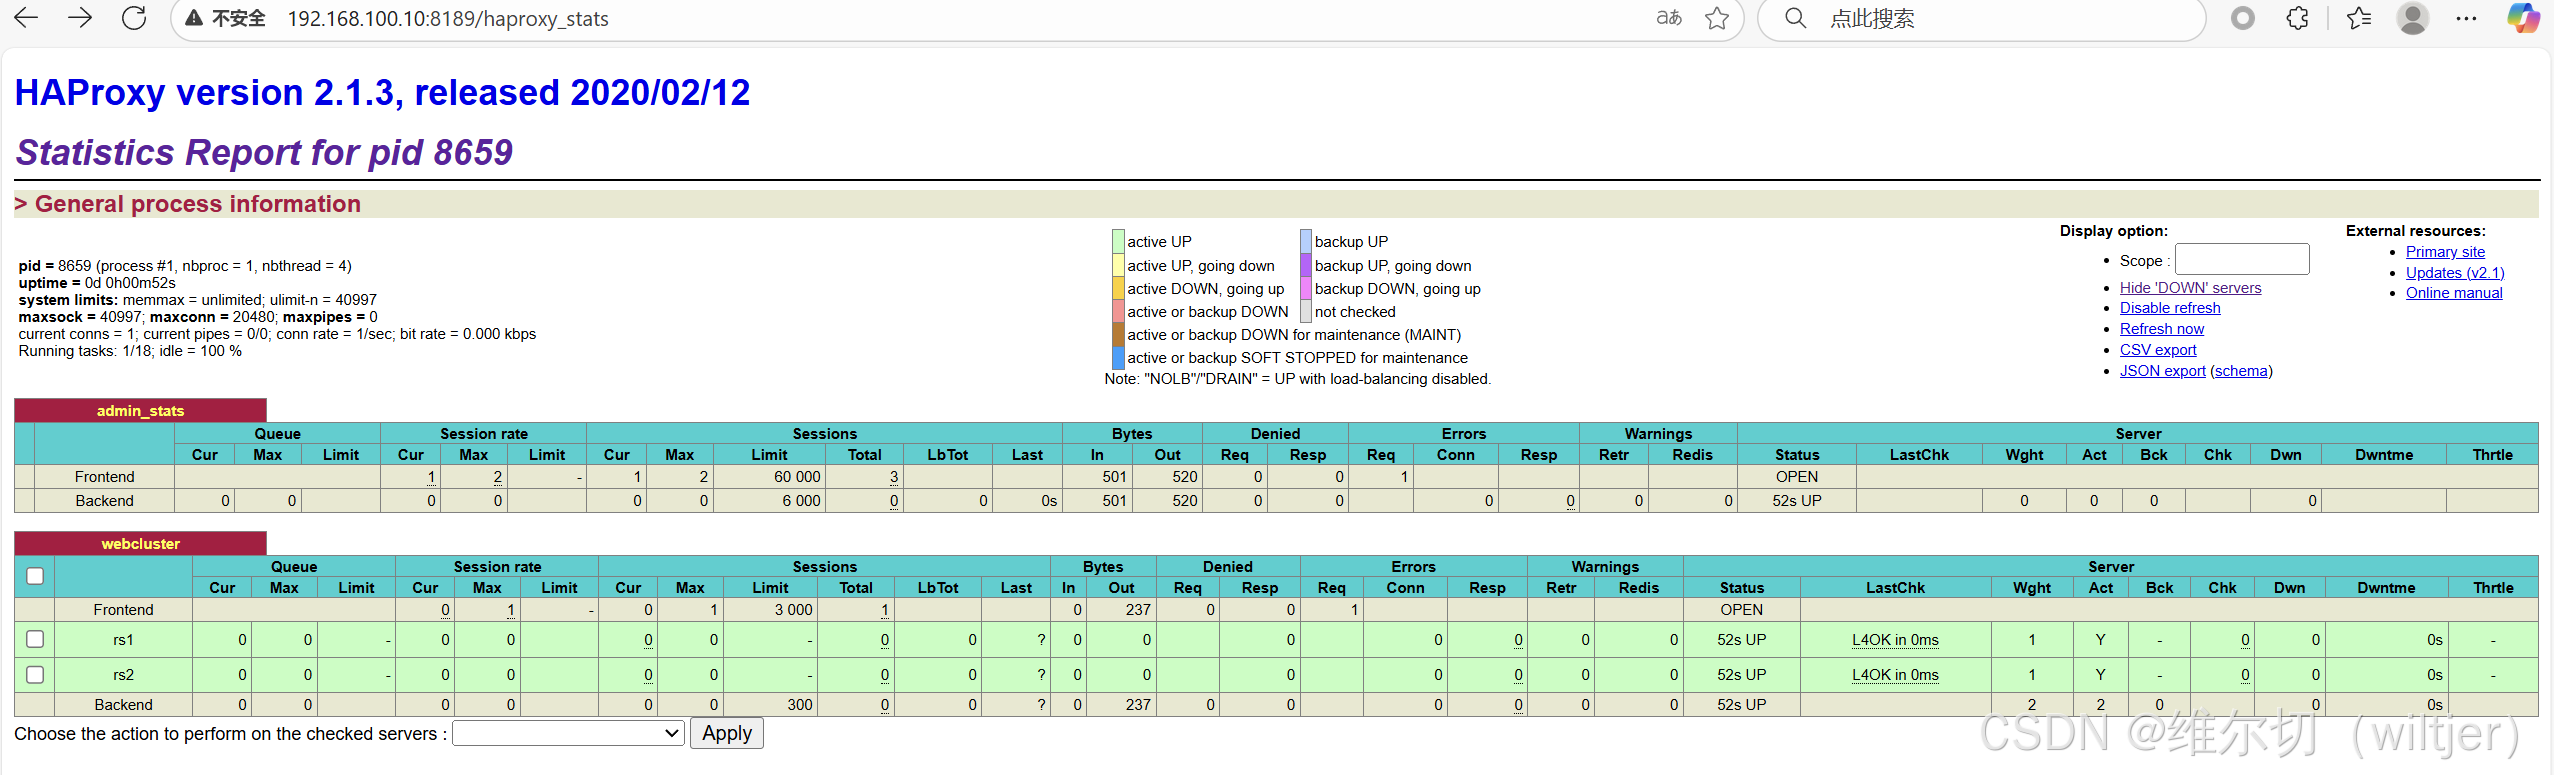
Task: Open the read aloud/translate icon in address bar
Action: [1668, 18]
